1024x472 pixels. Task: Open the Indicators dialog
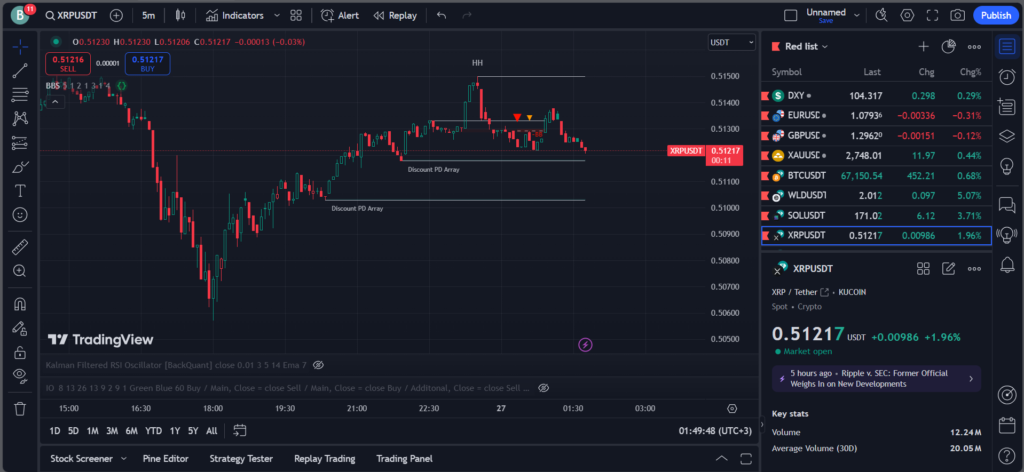tap(235, 15)
